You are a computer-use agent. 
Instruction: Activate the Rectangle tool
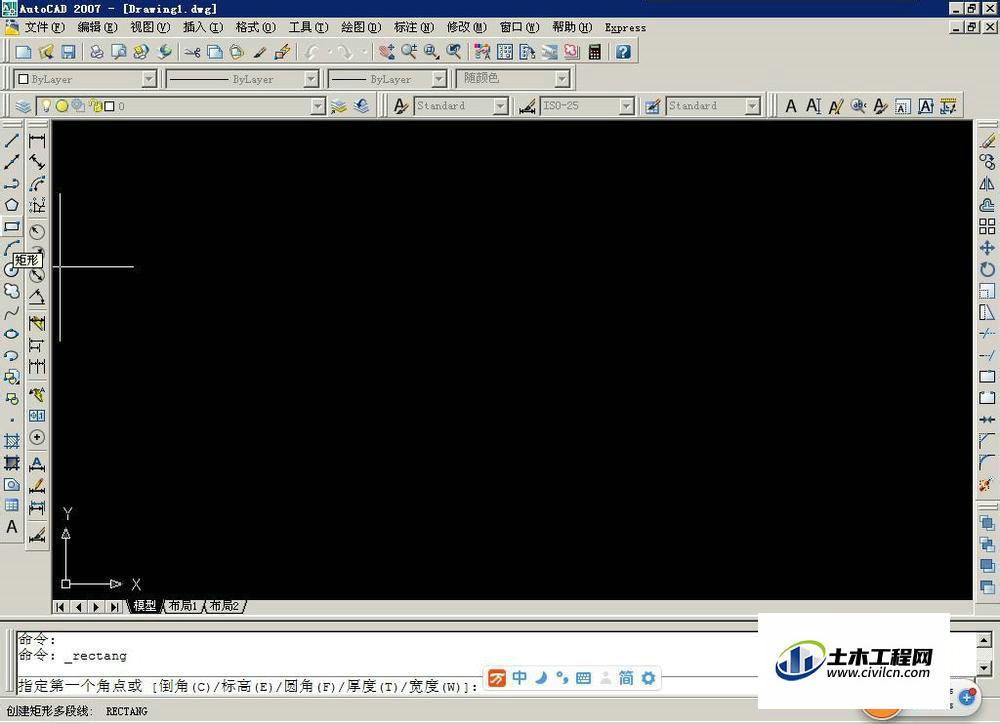coord(11,226)
